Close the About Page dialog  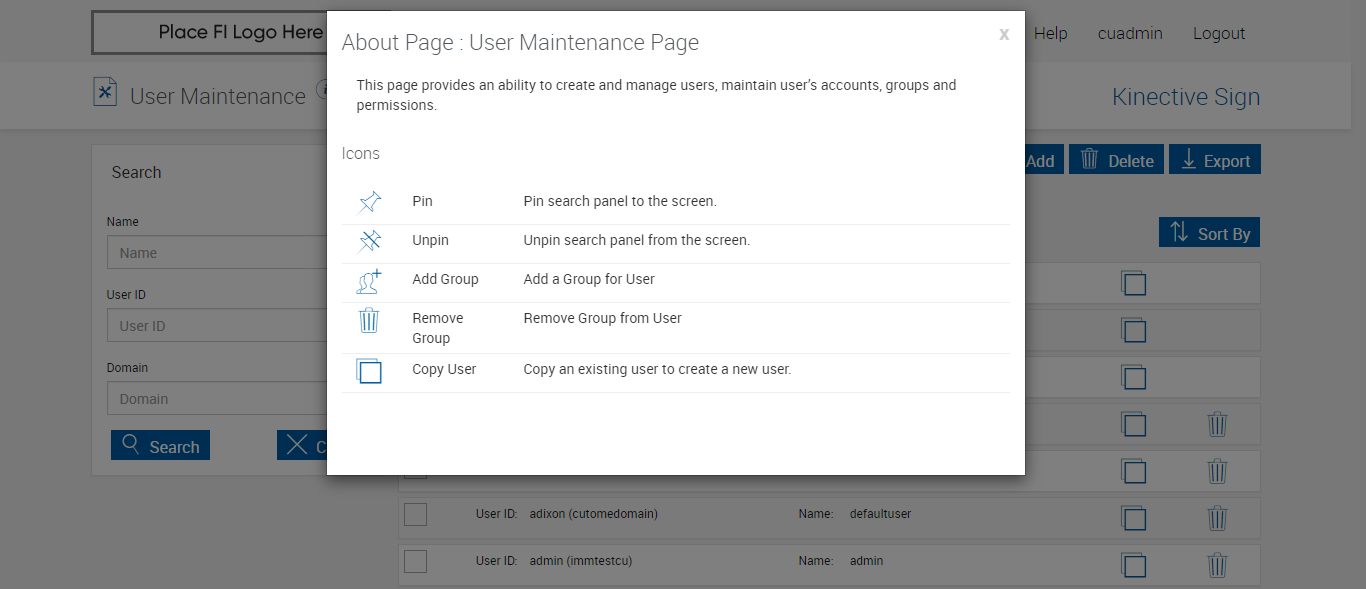point(1004,35)
